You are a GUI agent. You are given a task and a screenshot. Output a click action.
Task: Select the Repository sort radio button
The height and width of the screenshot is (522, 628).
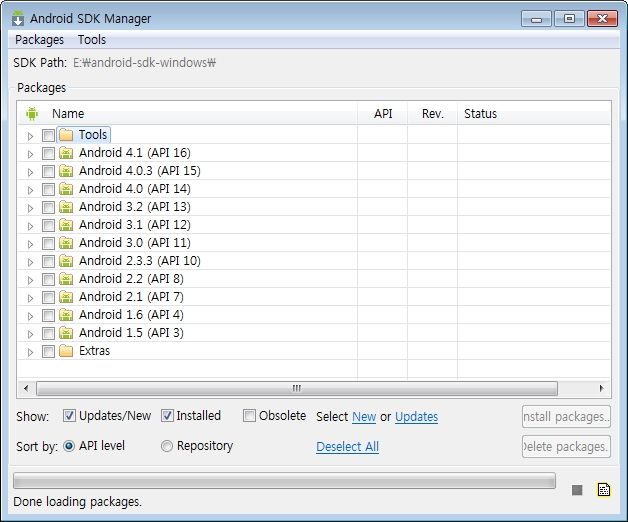167,446
